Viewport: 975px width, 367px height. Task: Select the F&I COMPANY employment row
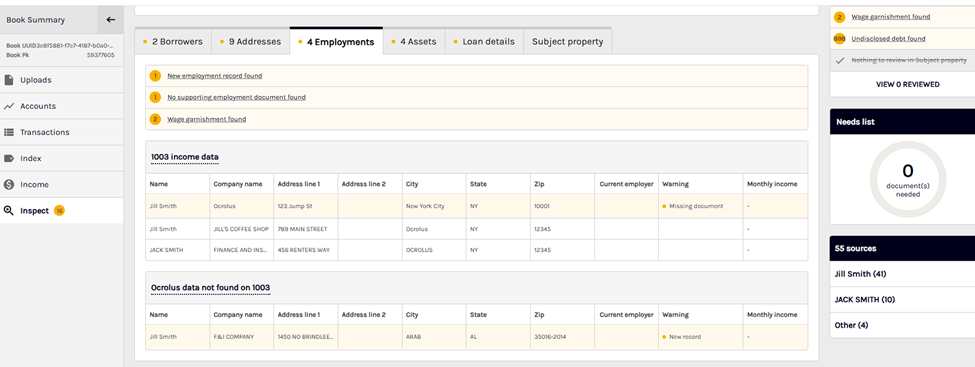476,337
